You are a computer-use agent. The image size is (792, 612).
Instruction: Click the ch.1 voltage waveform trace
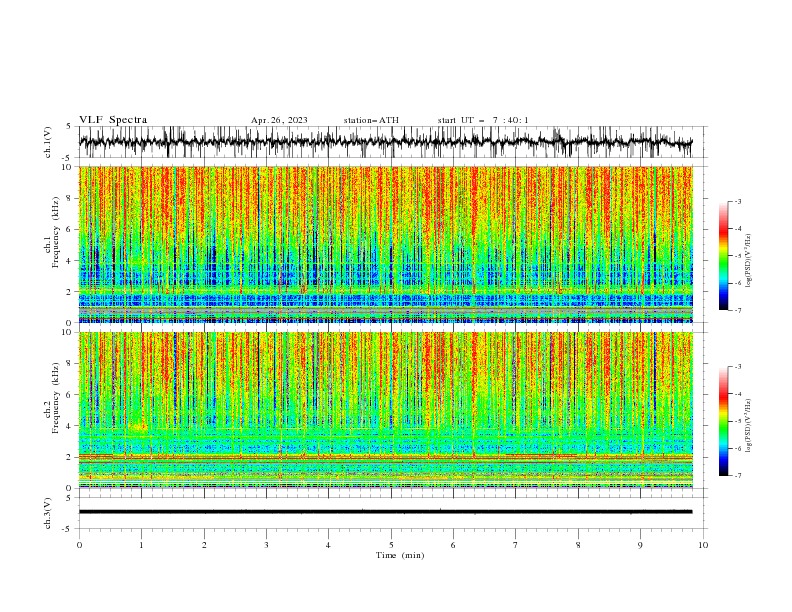click(x=385, y=142)
